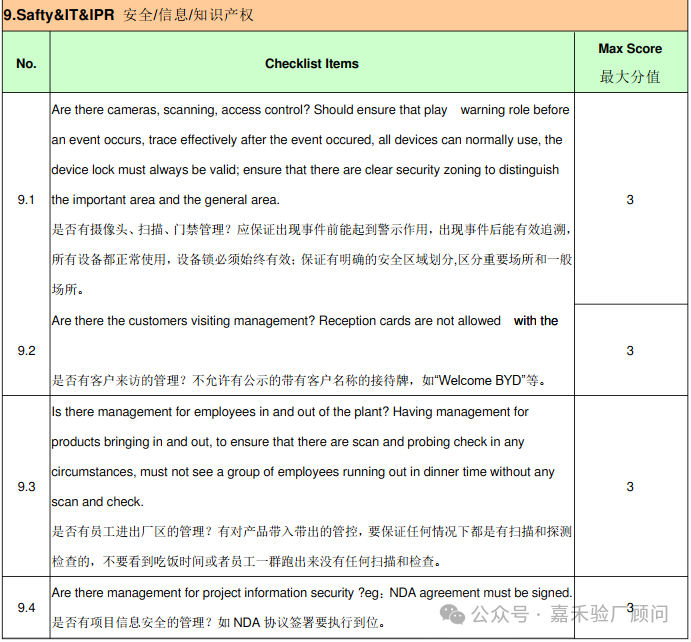Click the line starting 'device lock must always be valid'

[305, 170]
